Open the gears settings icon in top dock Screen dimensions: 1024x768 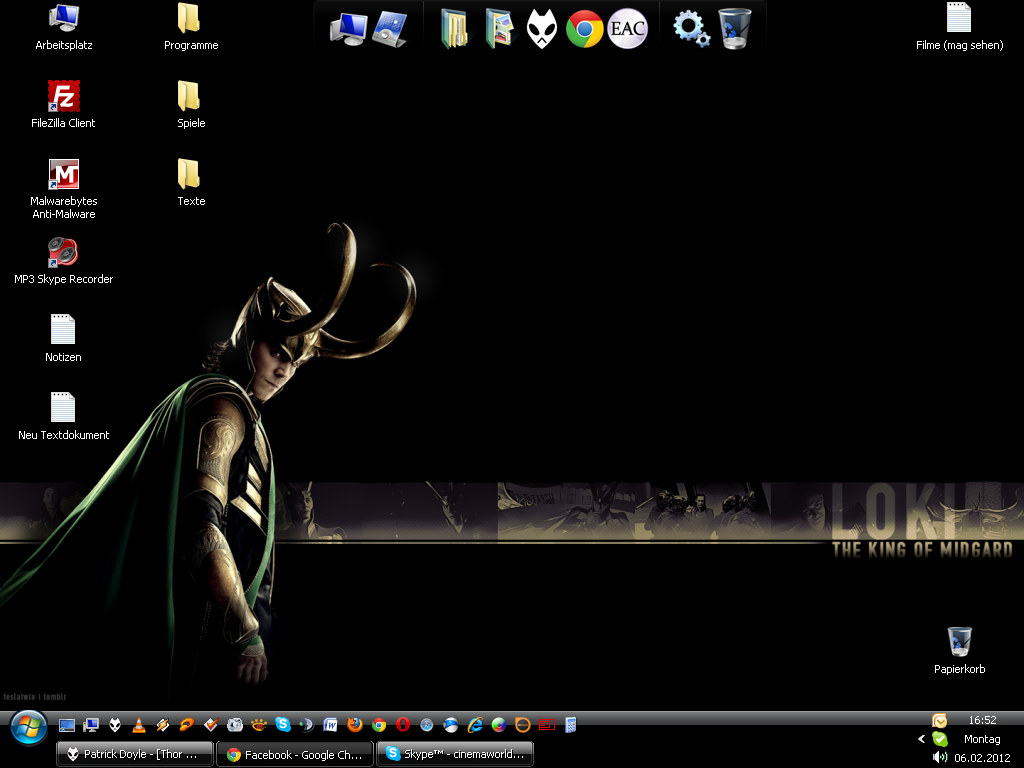692,29
